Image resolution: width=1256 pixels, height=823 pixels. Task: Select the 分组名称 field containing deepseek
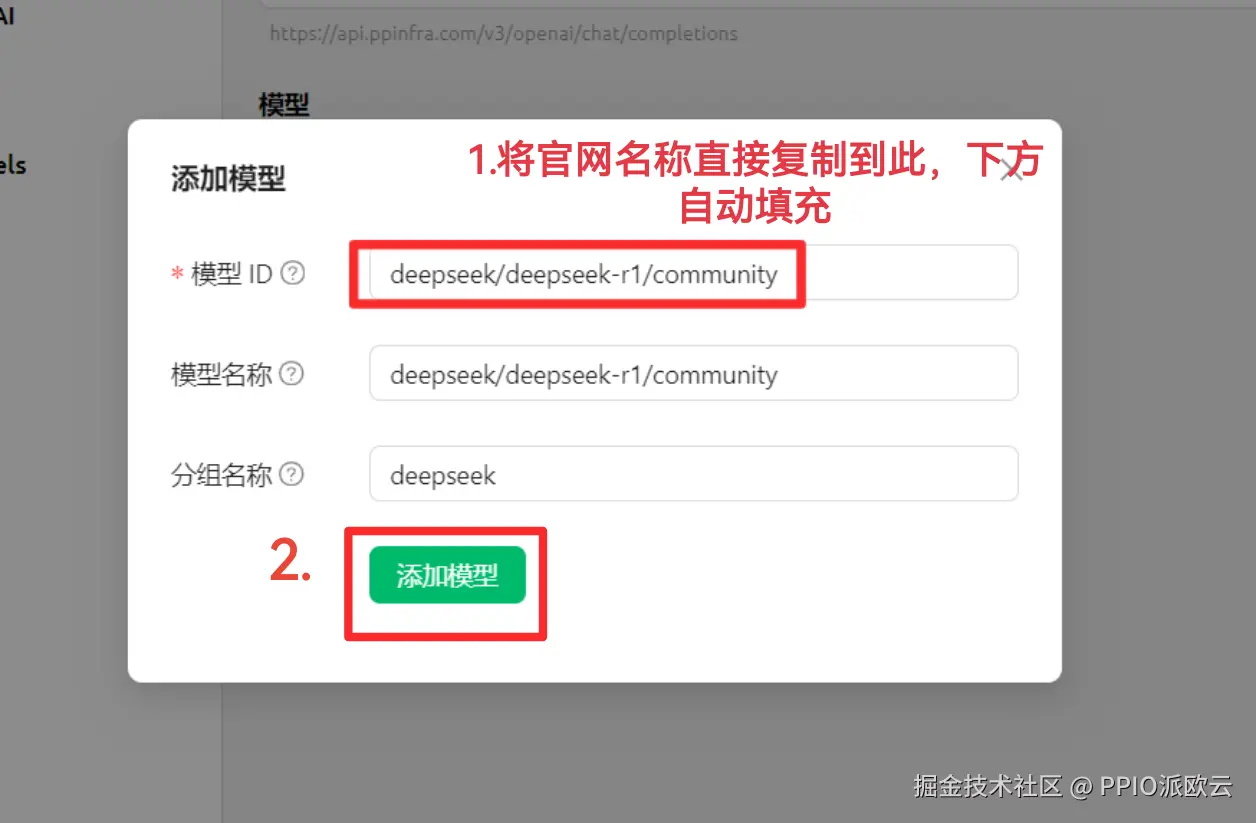[694, 473]
